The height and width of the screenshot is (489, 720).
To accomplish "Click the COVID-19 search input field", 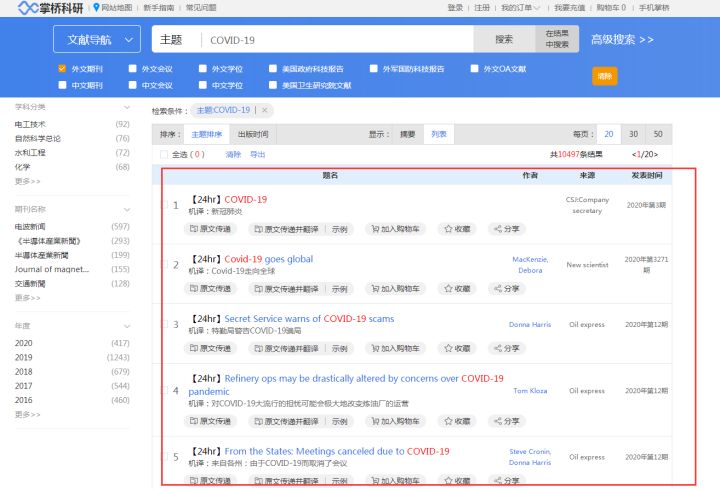I will pyautogui.click(x=338, y=40).
